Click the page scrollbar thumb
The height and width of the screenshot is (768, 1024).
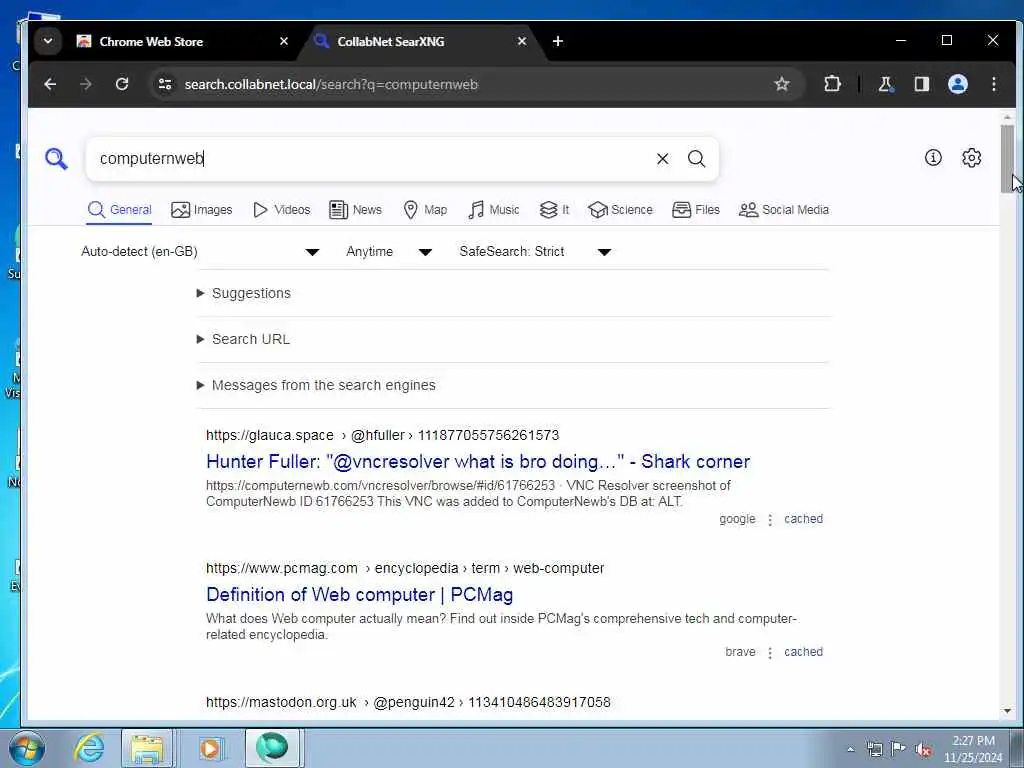pyautogui.click(x=1007, y=159)
